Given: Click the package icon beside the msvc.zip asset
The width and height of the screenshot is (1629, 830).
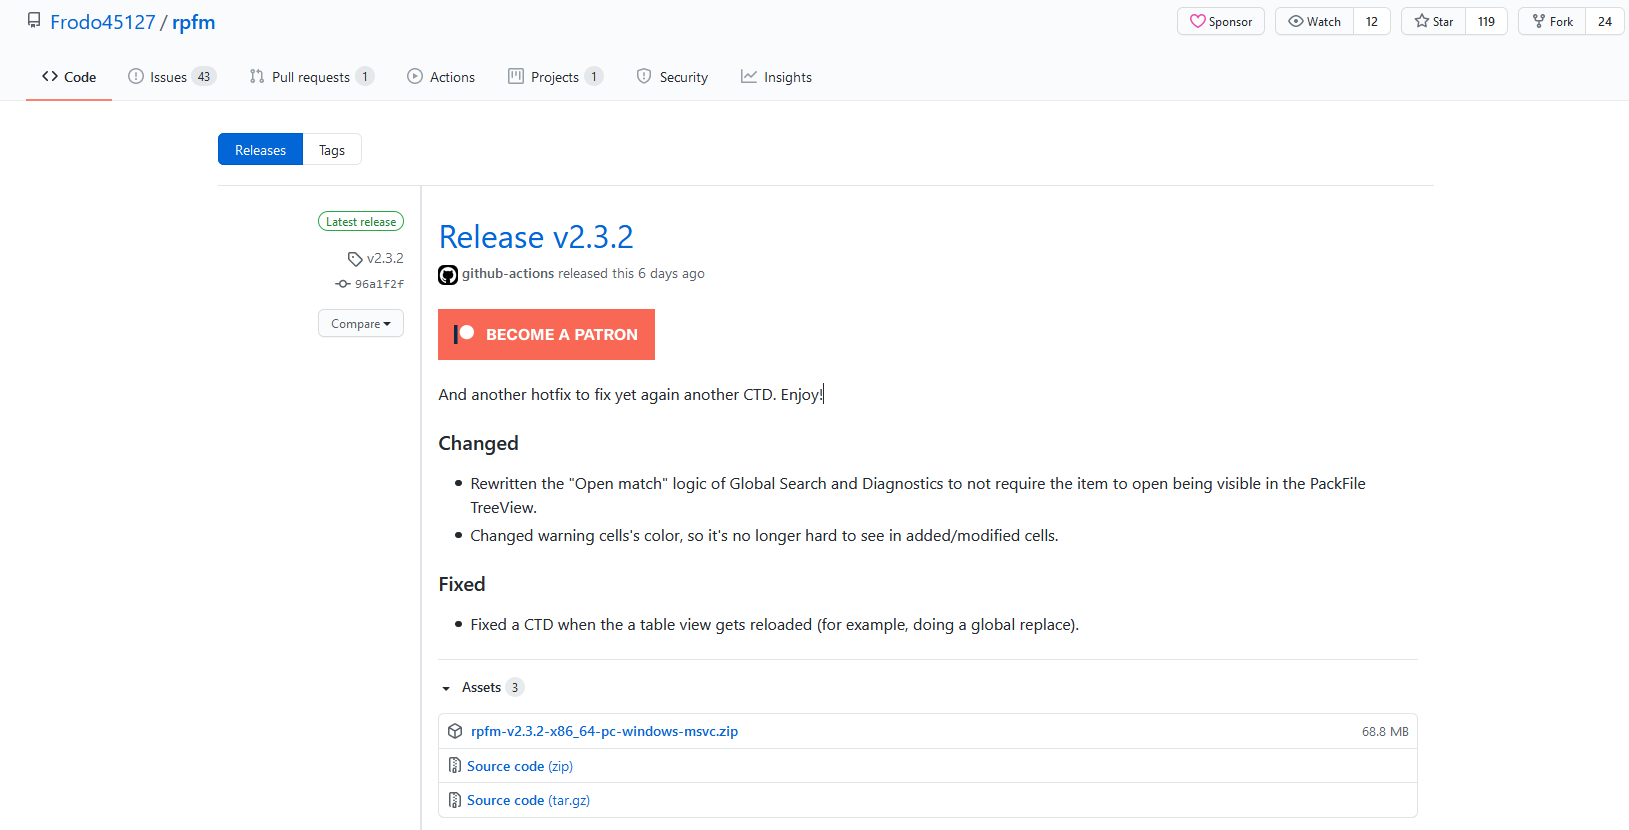Looking at the screenshot, I should (x=455, y=731).
